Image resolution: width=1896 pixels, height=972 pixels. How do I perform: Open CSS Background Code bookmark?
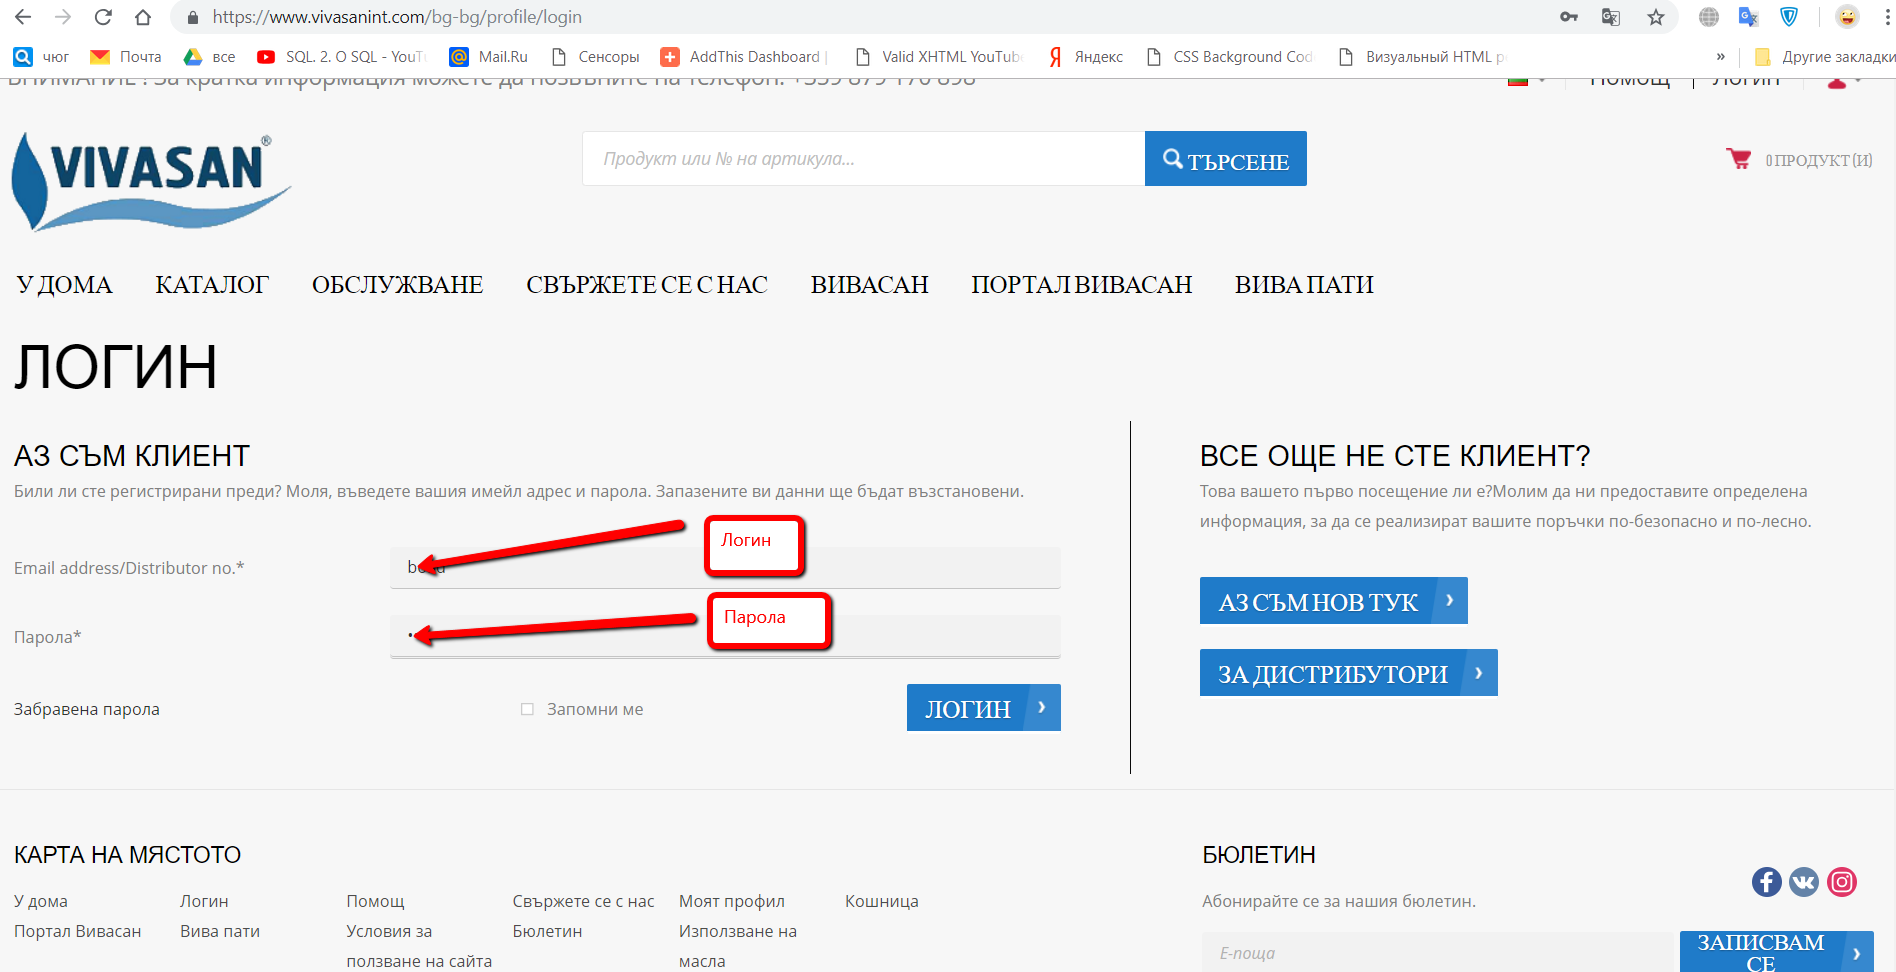tap(1230, 57)
